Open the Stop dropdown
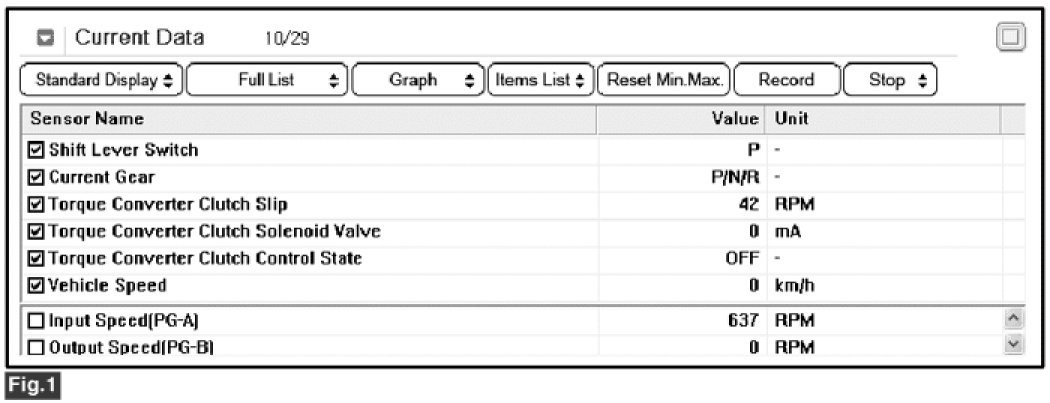 [892, 80]
